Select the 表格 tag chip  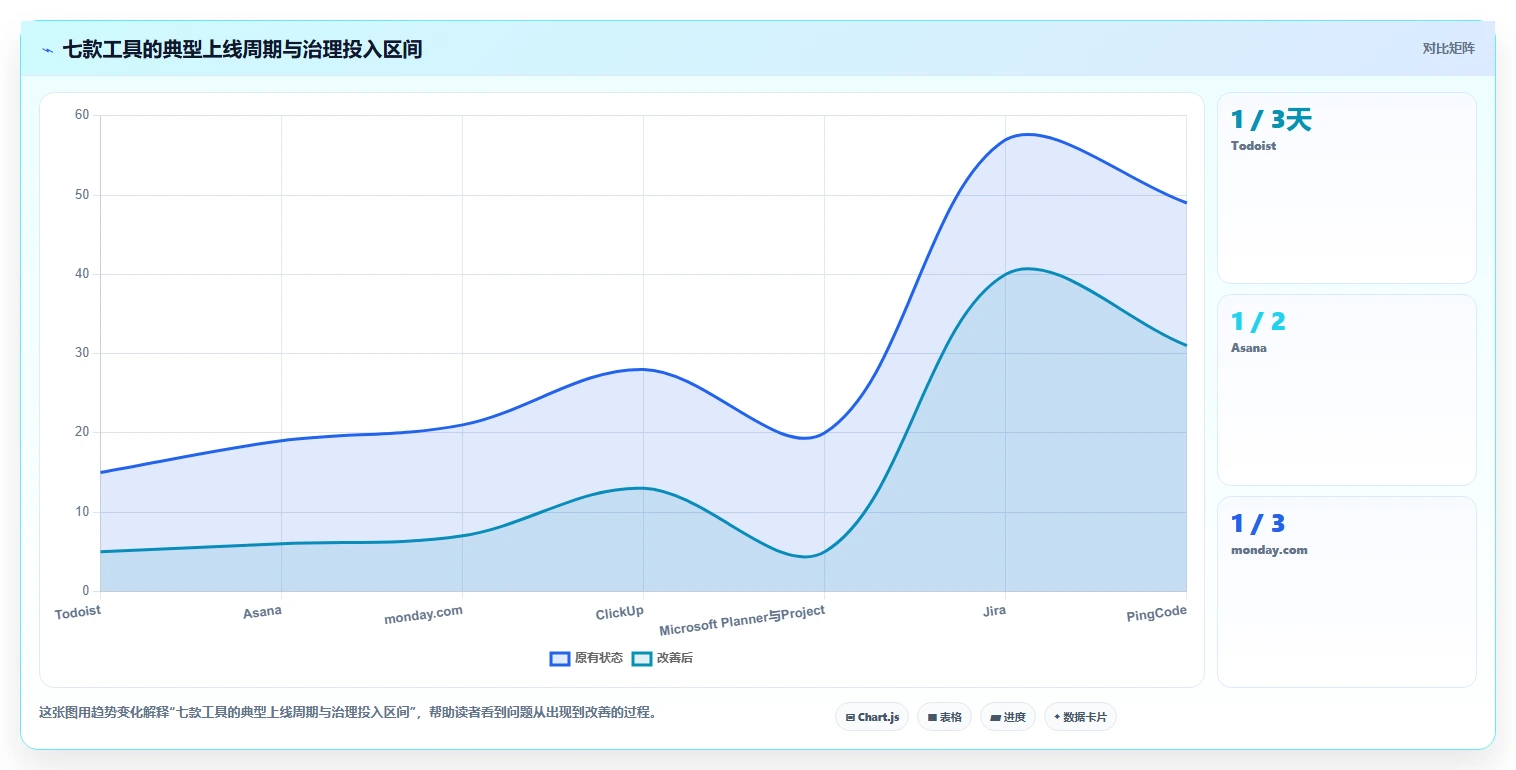click(x=944, y=717)
